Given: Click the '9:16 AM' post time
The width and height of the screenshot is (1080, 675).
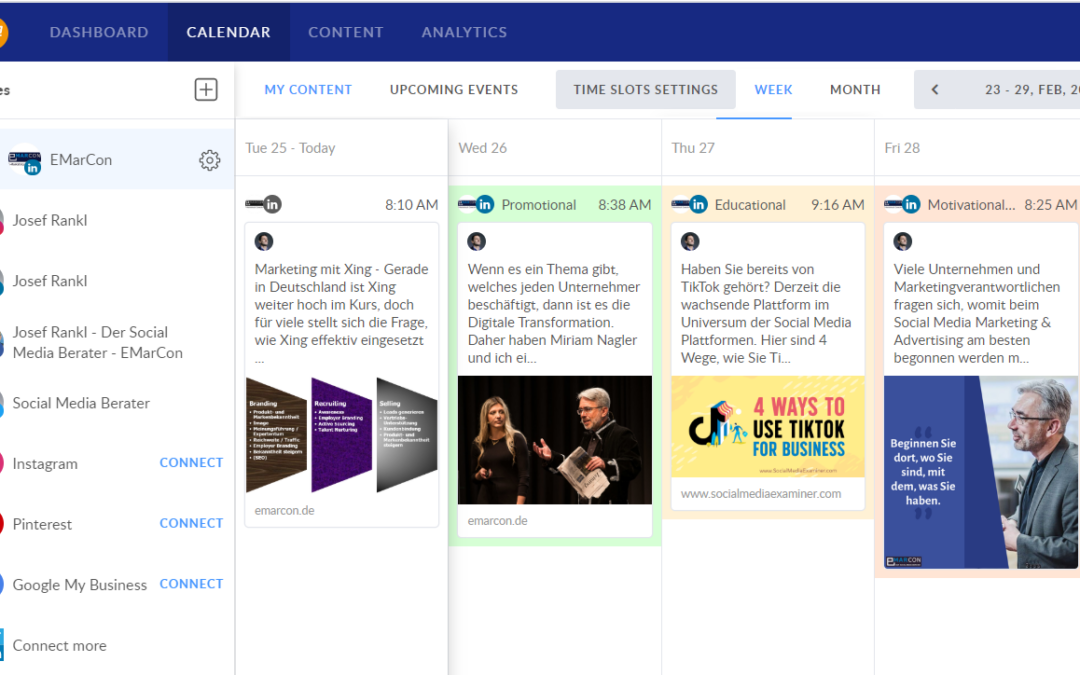Looking at the screenshot, I should tap(838, 205).
